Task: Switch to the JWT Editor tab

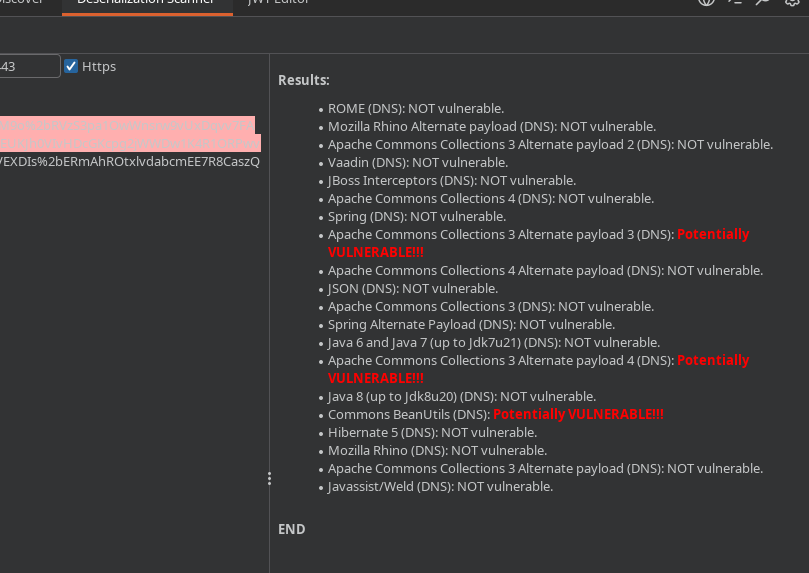Action: coord(278,3)
